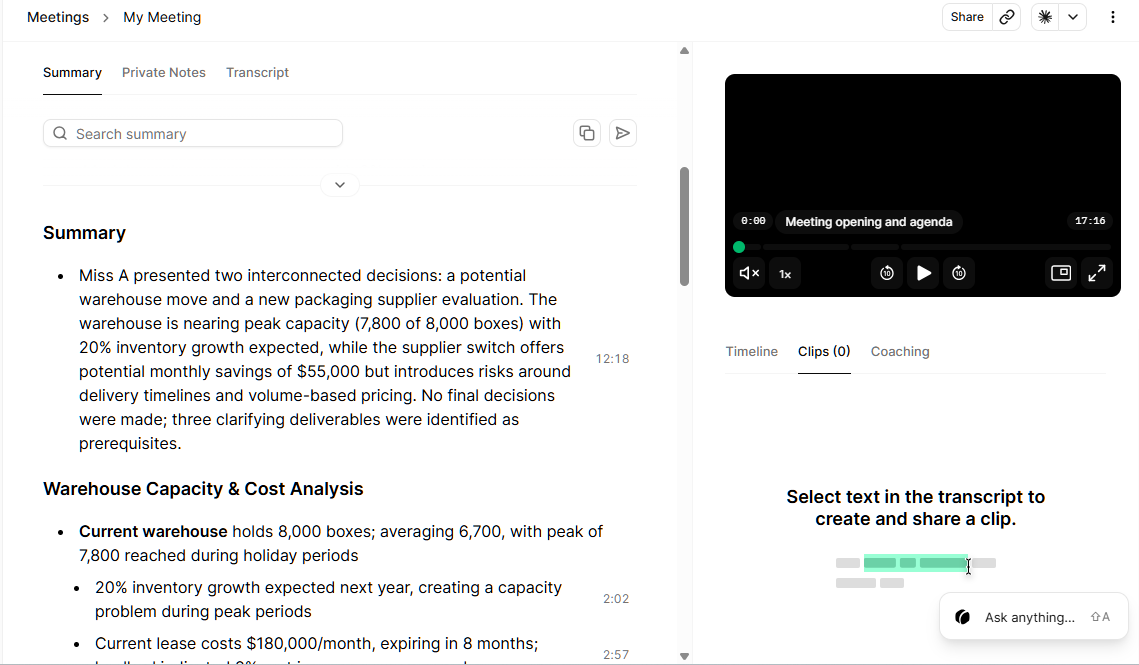Click the Ask anything chat box
Viewport: 1139px width, 665px height.
click(1033, 617)
